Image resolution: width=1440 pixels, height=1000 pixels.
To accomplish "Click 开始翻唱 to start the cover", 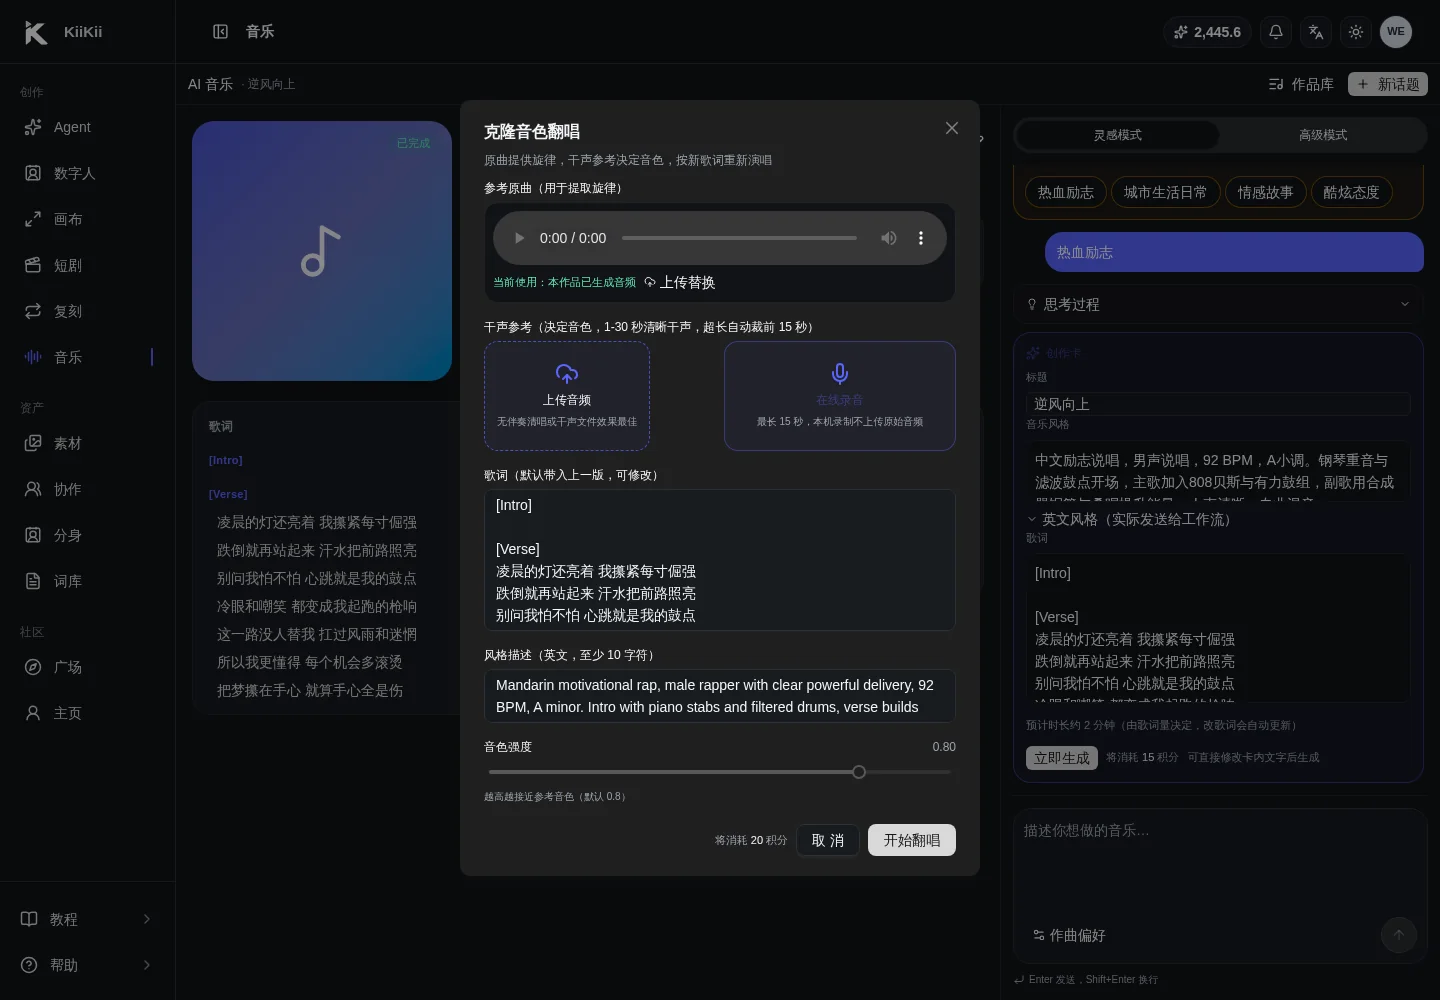I will click(912, 840).
